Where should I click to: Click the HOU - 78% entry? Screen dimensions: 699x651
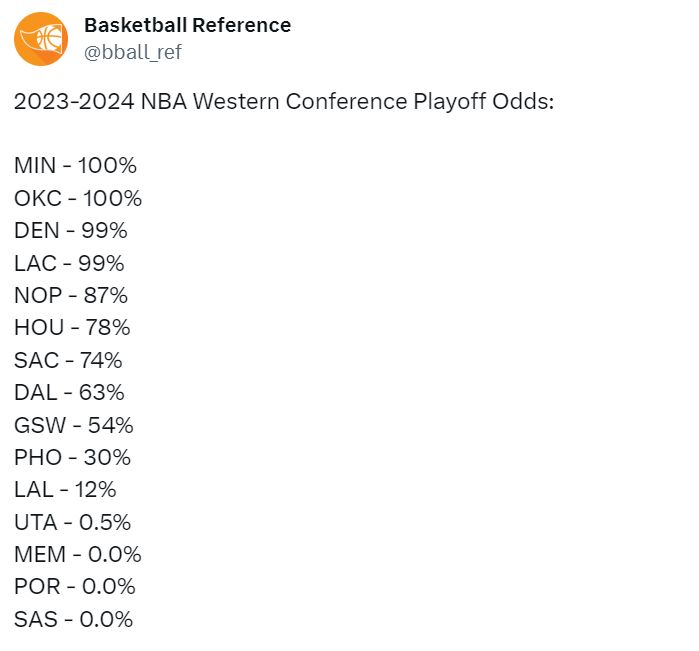[72, 328]
